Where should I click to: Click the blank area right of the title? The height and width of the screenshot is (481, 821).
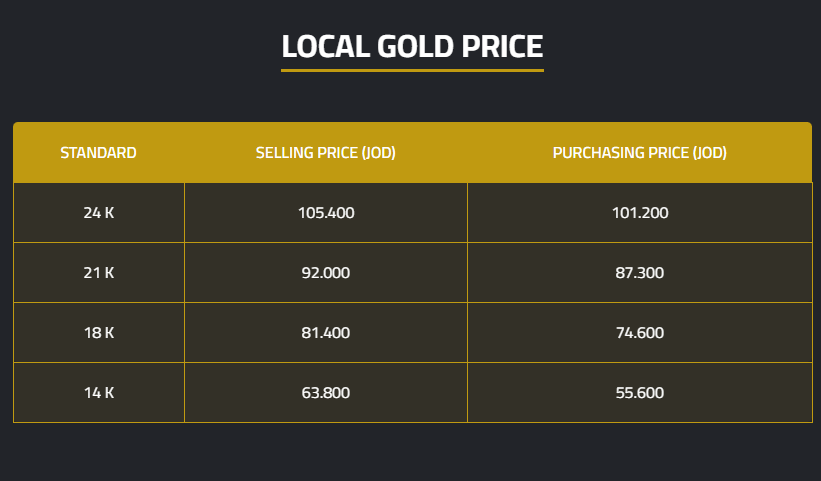(690, 46)
